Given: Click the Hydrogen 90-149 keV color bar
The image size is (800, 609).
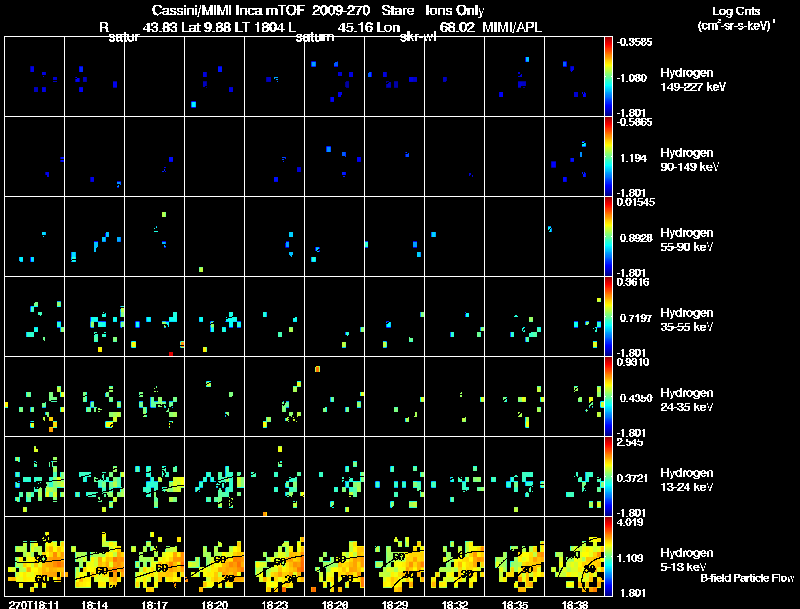Looking at the screenshot, I should [x=608, y=157].
